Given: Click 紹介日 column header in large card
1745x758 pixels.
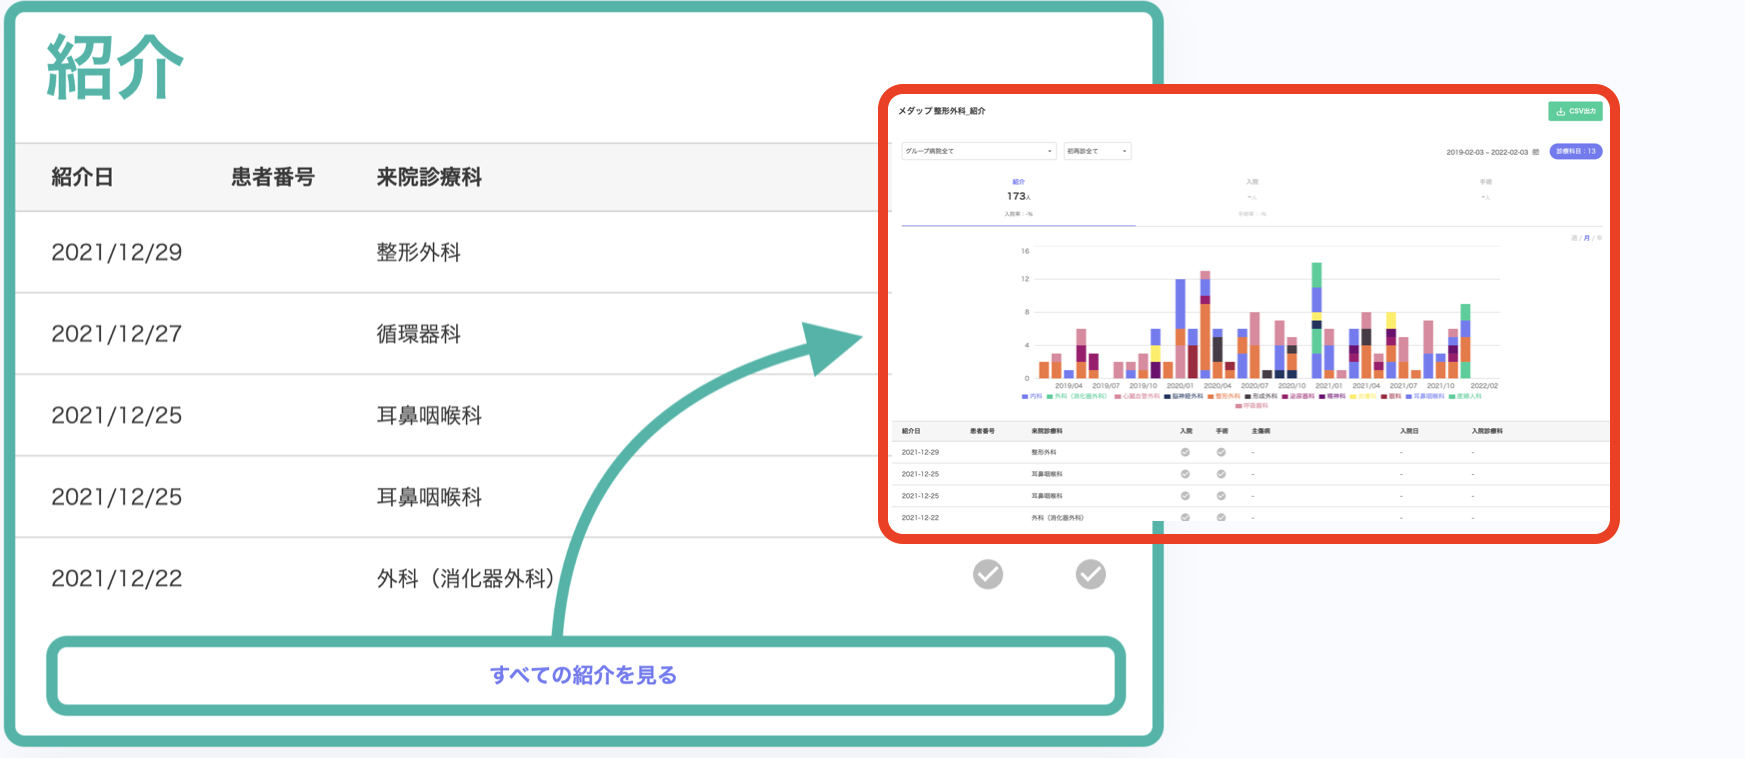Looking at the screenshot, I should 82,177.
